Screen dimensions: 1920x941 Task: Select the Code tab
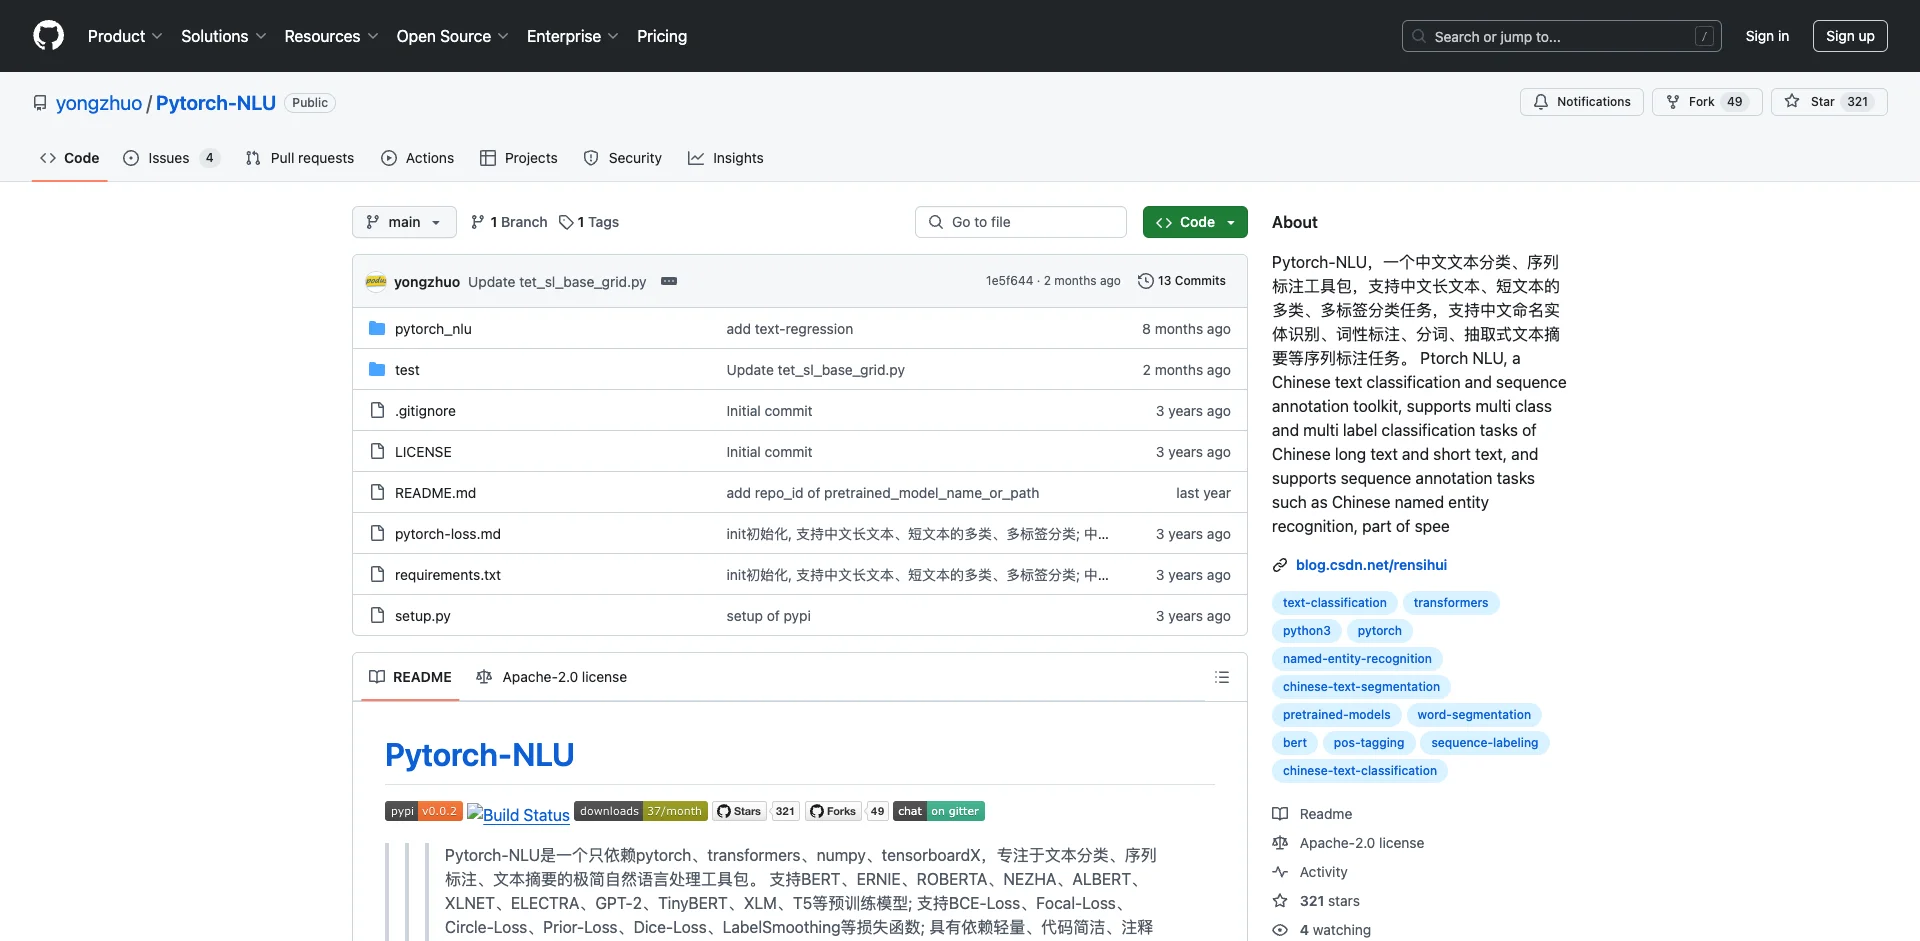69,158
